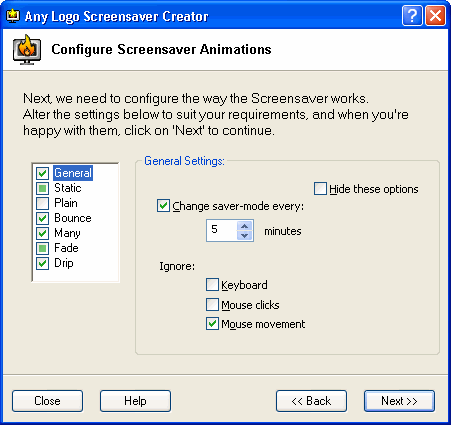The image size is (451, 425).
Task: Click the app icon in title bar
Action: pos(13,16)
